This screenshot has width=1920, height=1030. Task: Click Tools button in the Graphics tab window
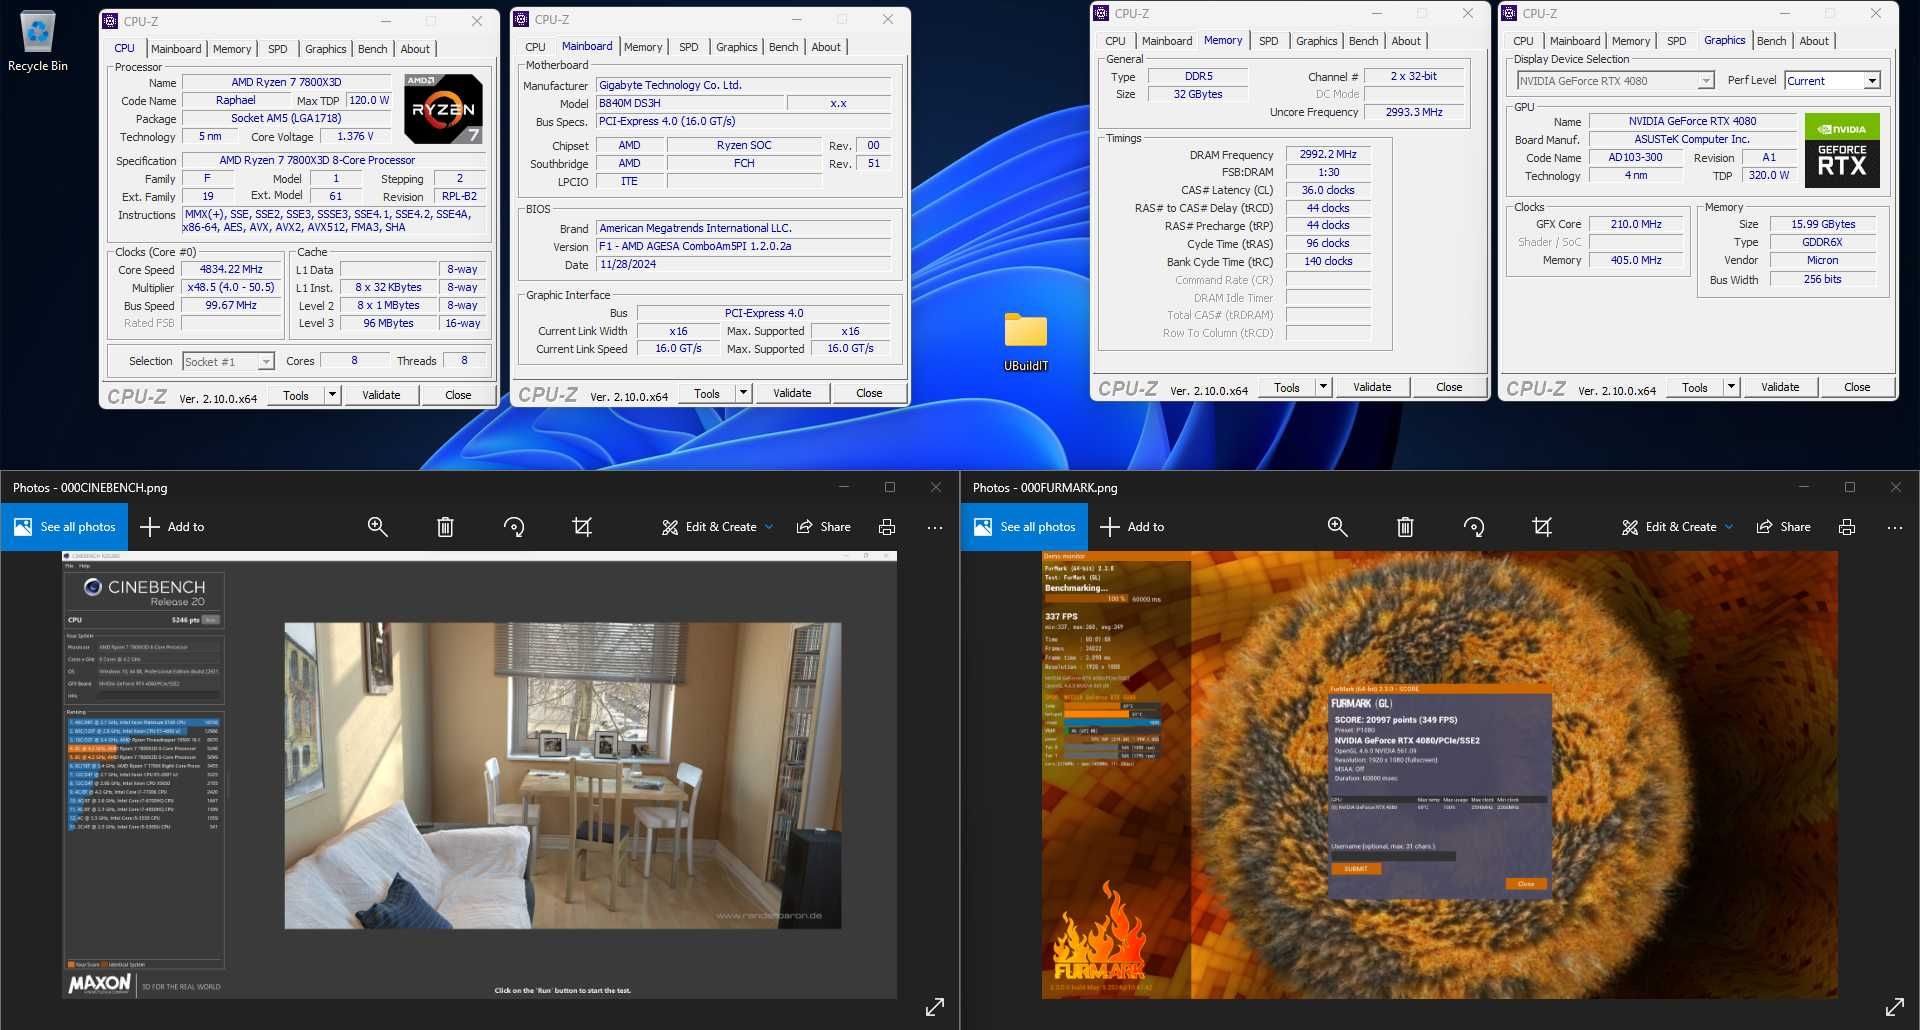(1695, 387)
